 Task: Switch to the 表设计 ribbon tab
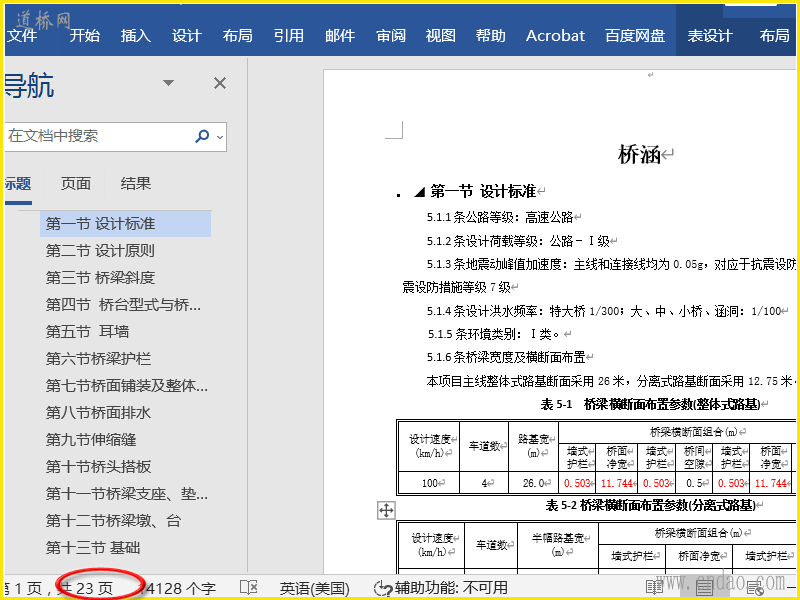710,36
